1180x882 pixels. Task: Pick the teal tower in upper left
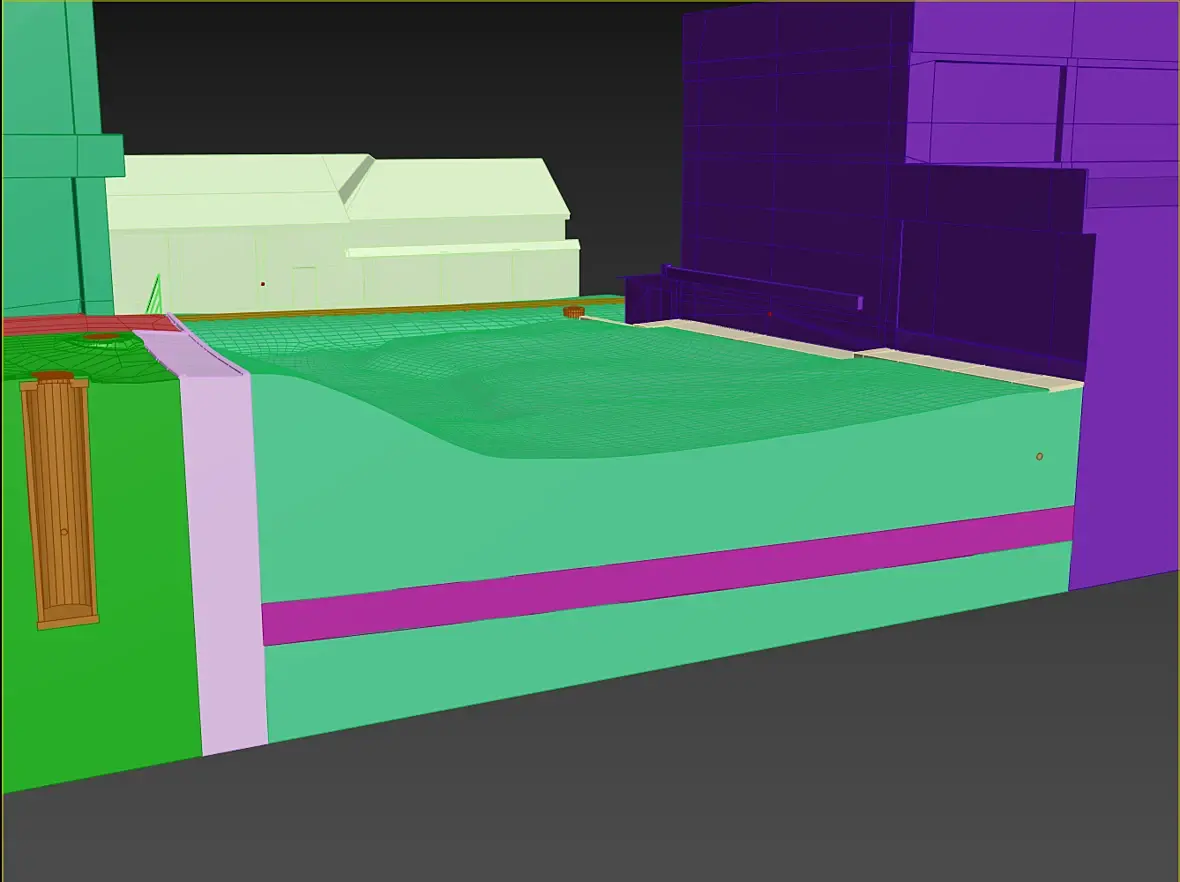point(56,158)
